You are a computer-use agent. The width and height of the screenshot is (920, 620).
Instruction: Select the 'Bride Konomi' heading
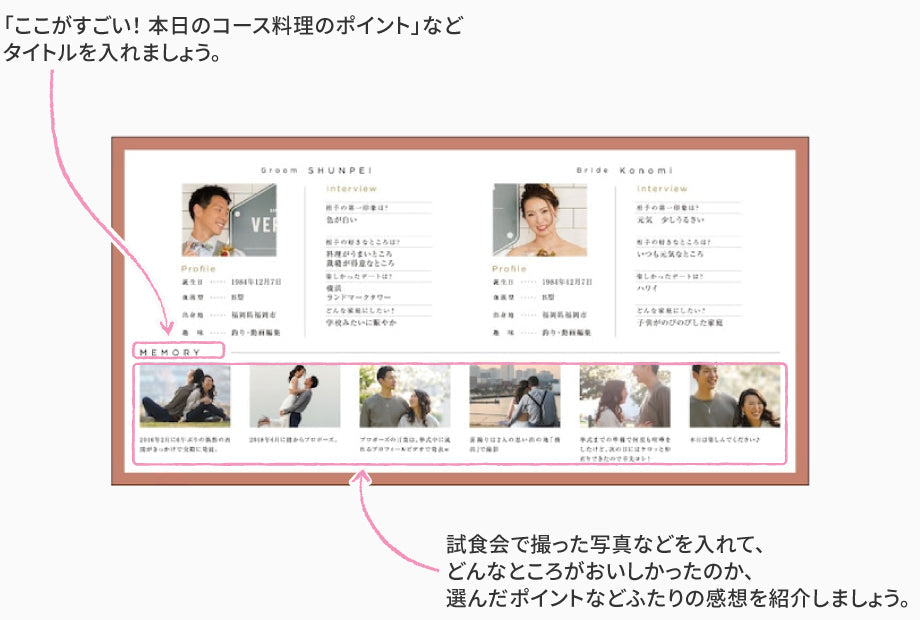625,170
